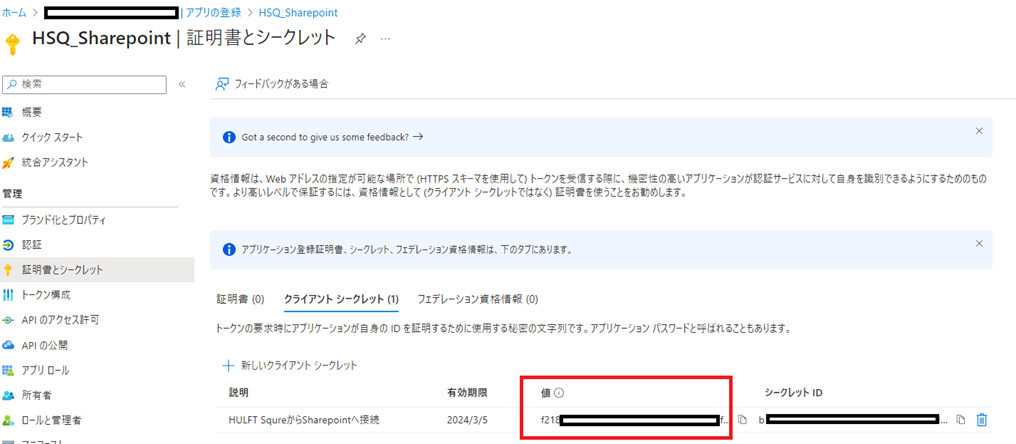Open API の公開 in sidebar
1016x444 pixels.
44,345
